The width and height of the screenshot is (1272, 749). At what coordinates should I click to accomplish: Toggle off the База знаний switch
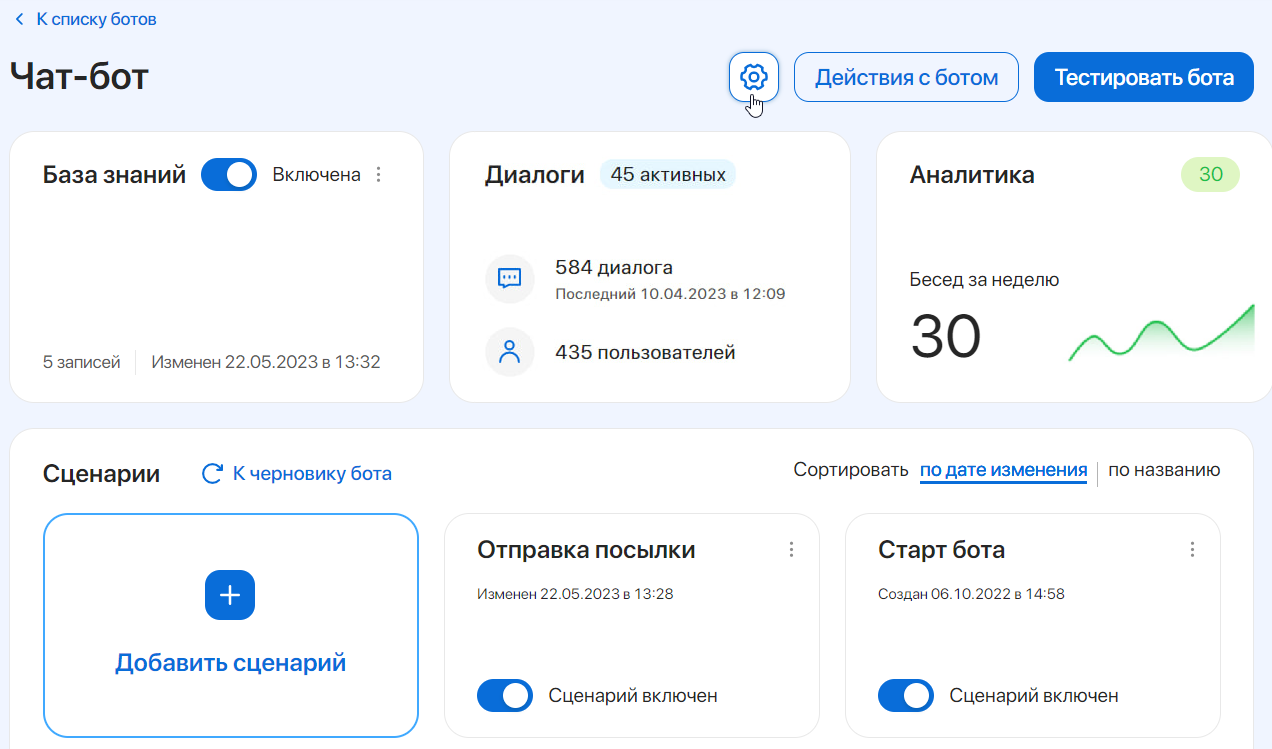228,174
